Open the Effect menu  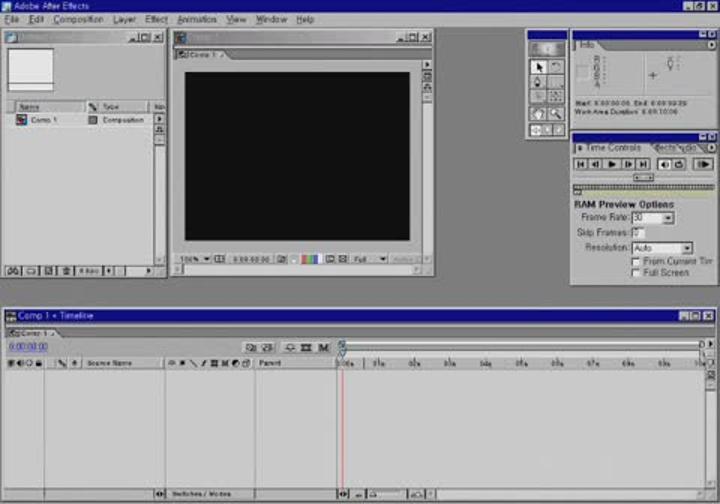[156, 19]
